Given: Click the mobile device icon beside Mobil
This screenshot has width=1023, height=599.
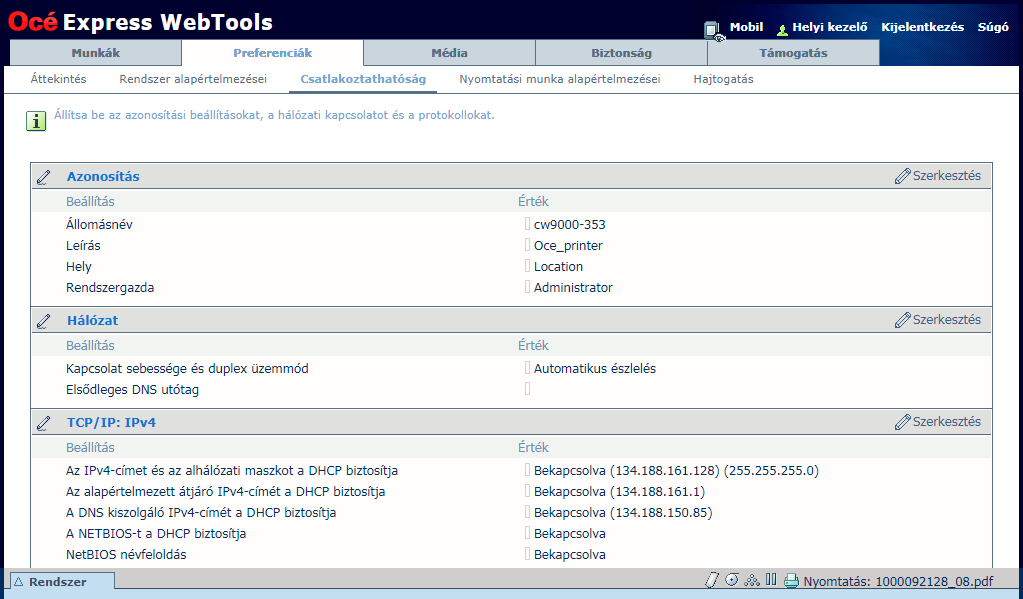Looking at the screenshot, I should click(x=714, y=31).
